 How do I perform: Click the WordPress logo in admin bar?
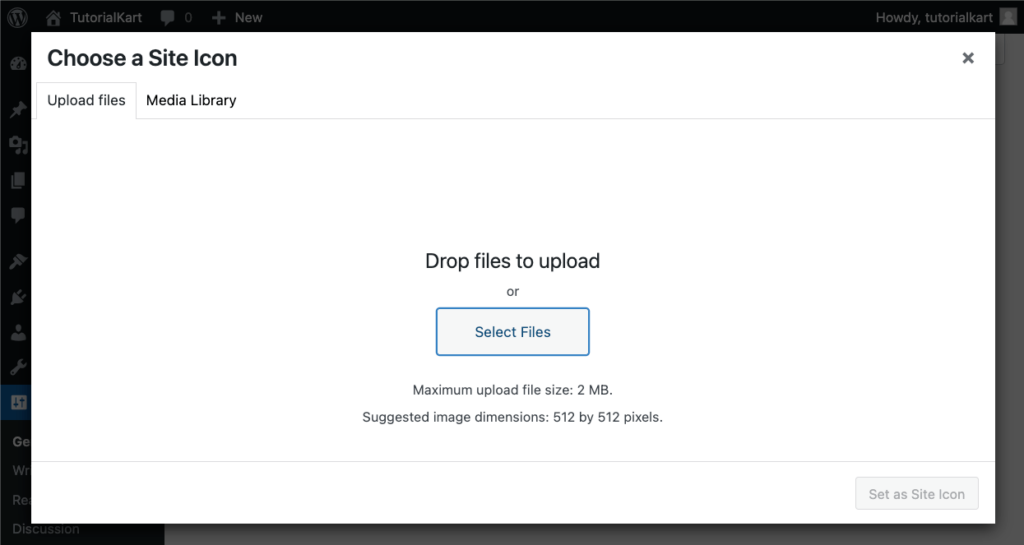point(18,17)
